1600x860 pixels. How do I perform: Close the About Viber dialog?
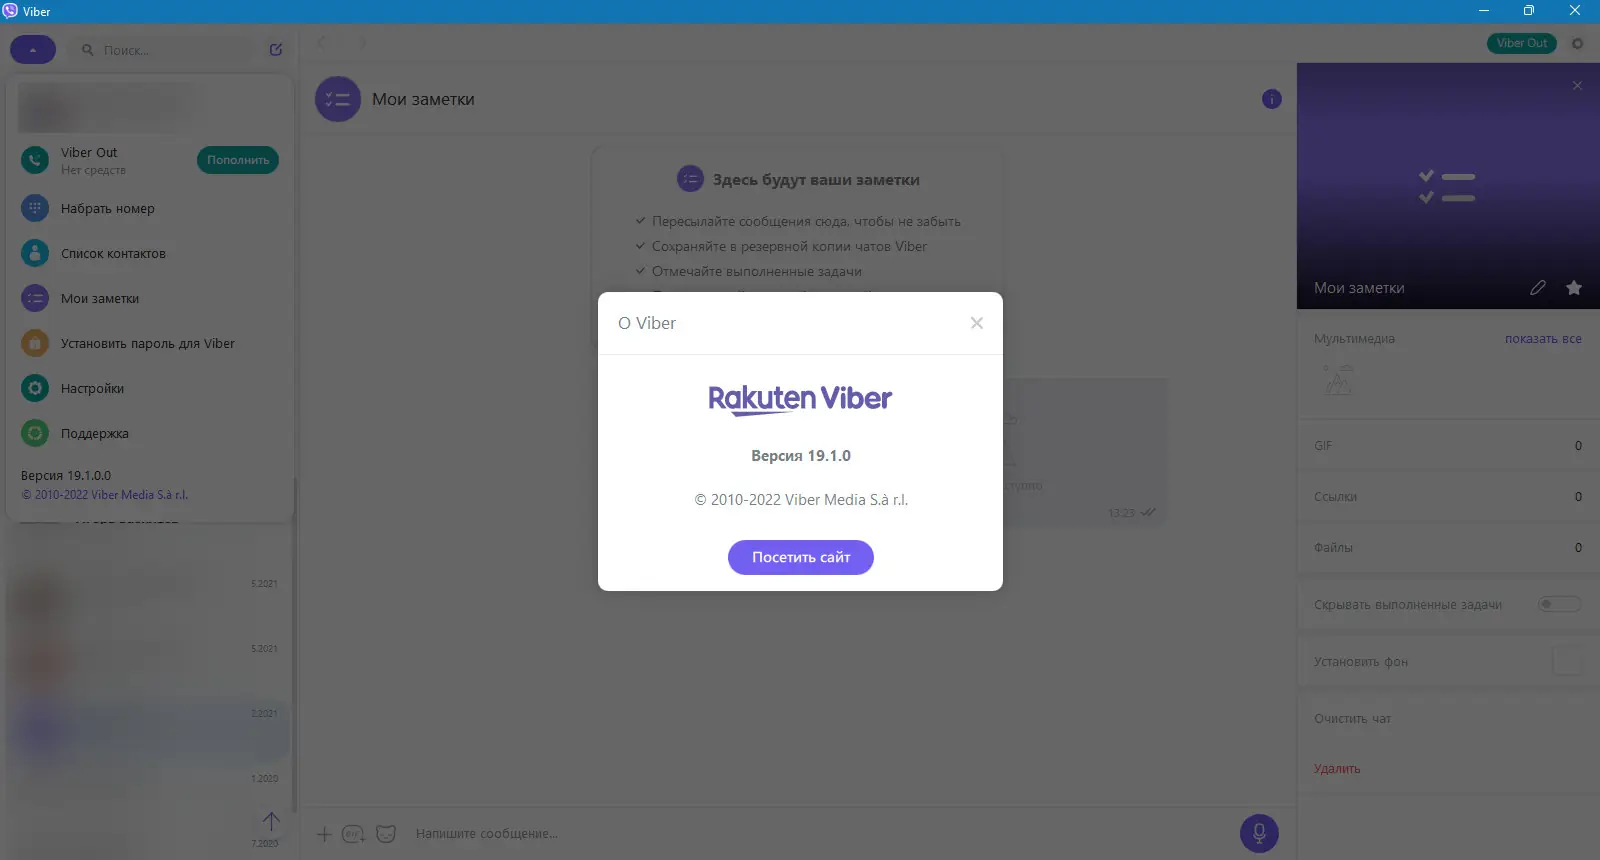(977, 323)
